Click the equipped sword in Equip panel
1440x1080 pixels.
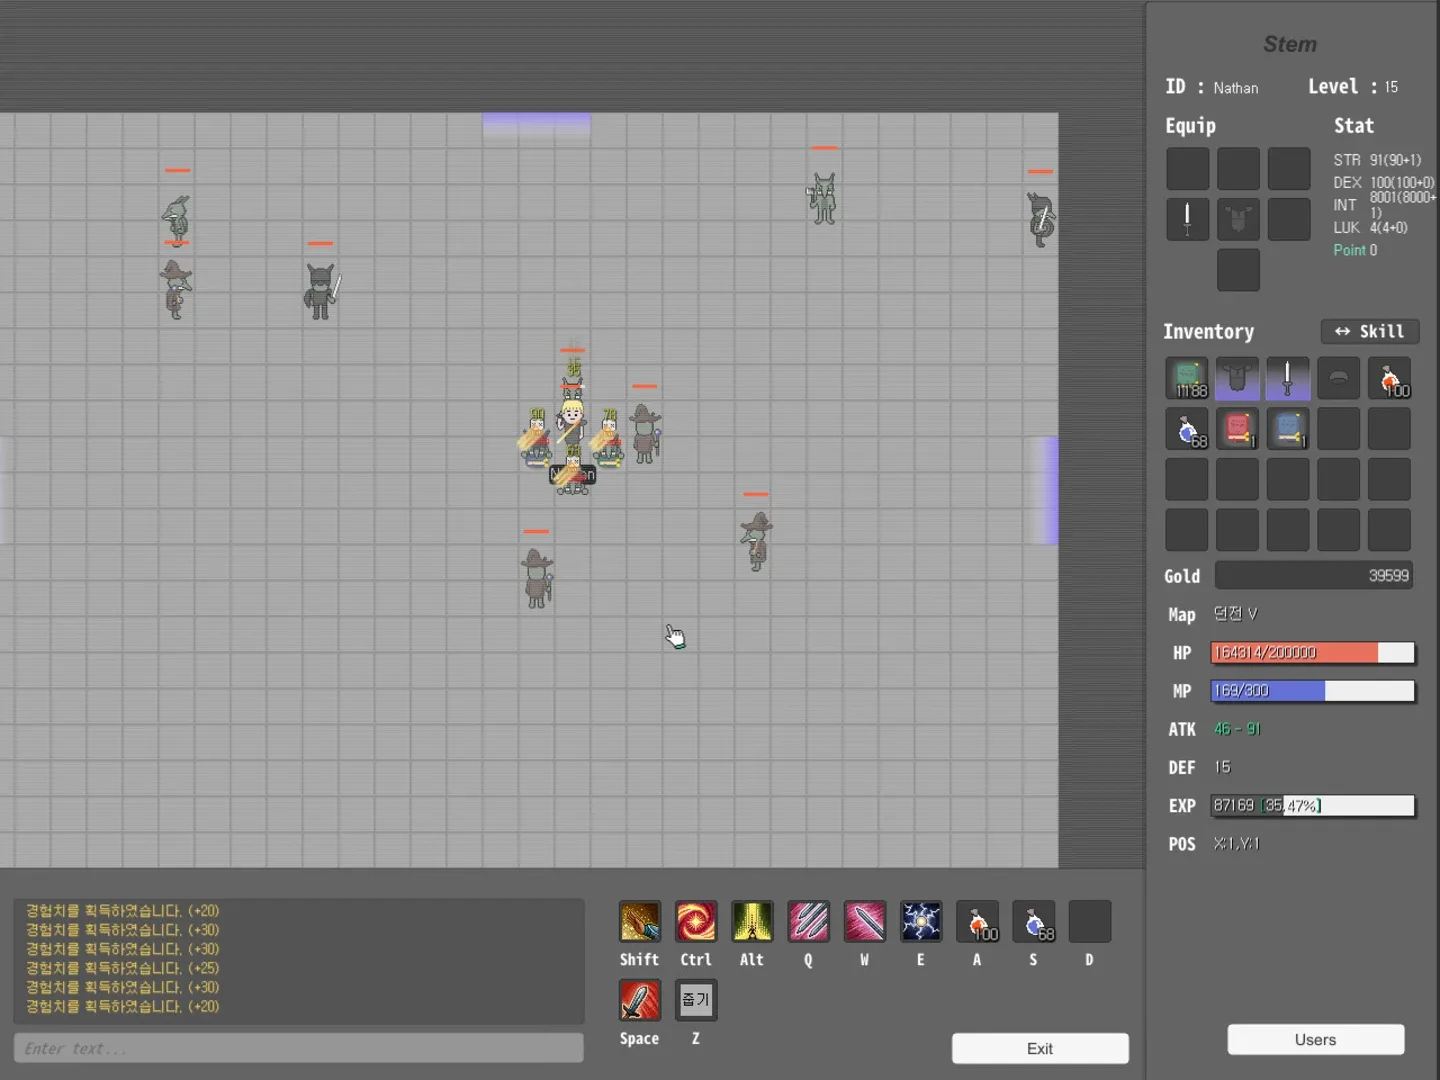[x=1188, y=218]
